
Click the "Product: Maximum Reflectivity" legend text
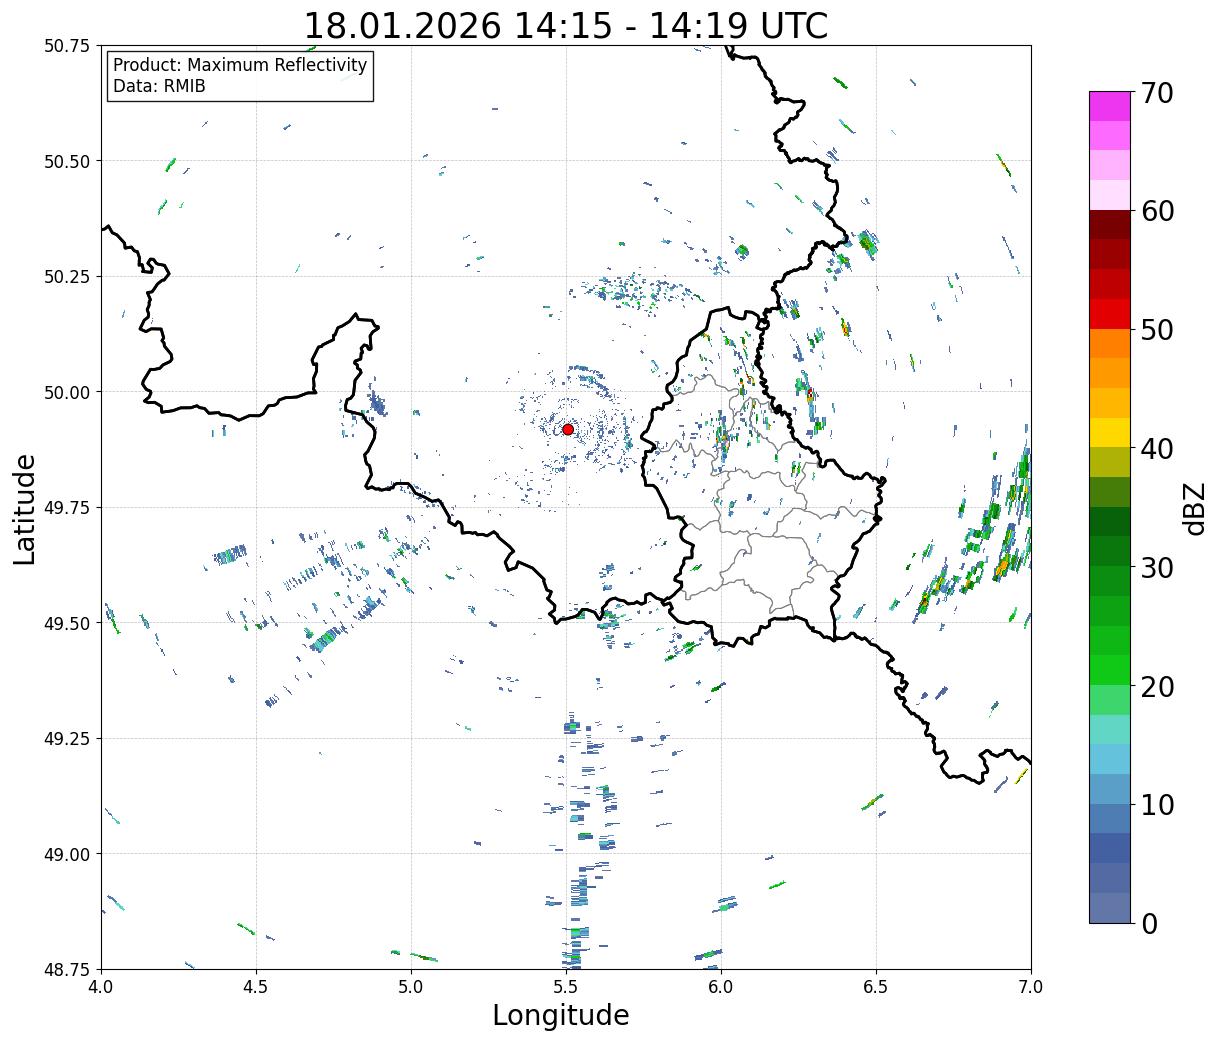point(240,65)
